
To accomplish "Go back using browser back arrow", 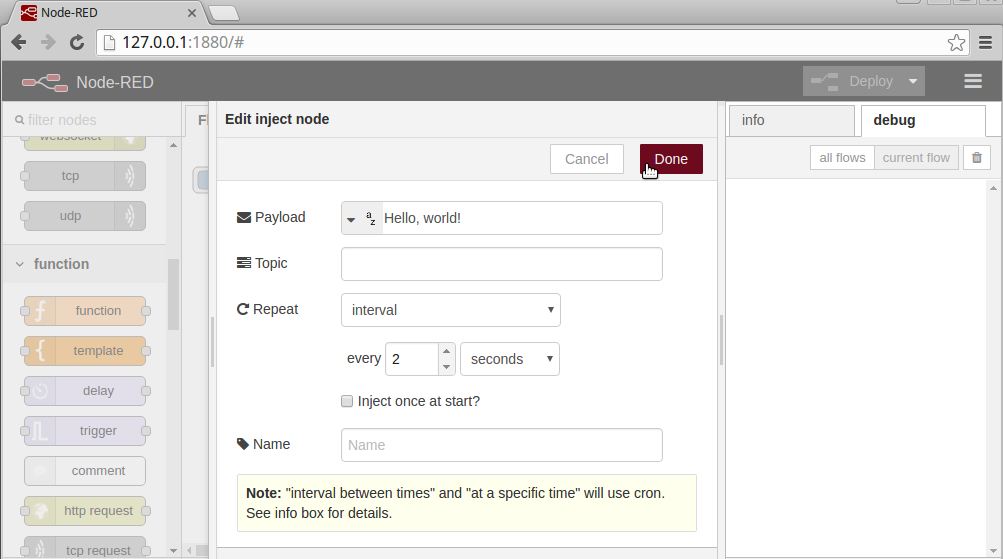I will (19, 42).
